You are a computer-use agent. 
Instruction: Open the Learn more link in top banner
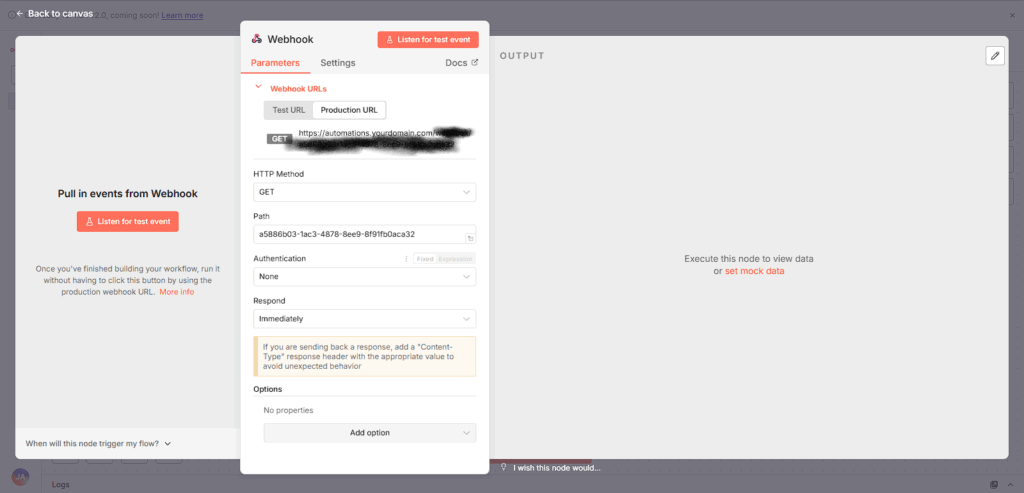click(182, 15)
